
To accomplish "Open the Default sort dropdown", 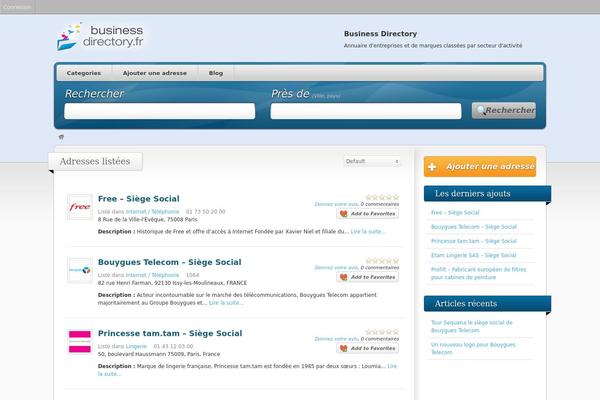I will pos(372,161).
